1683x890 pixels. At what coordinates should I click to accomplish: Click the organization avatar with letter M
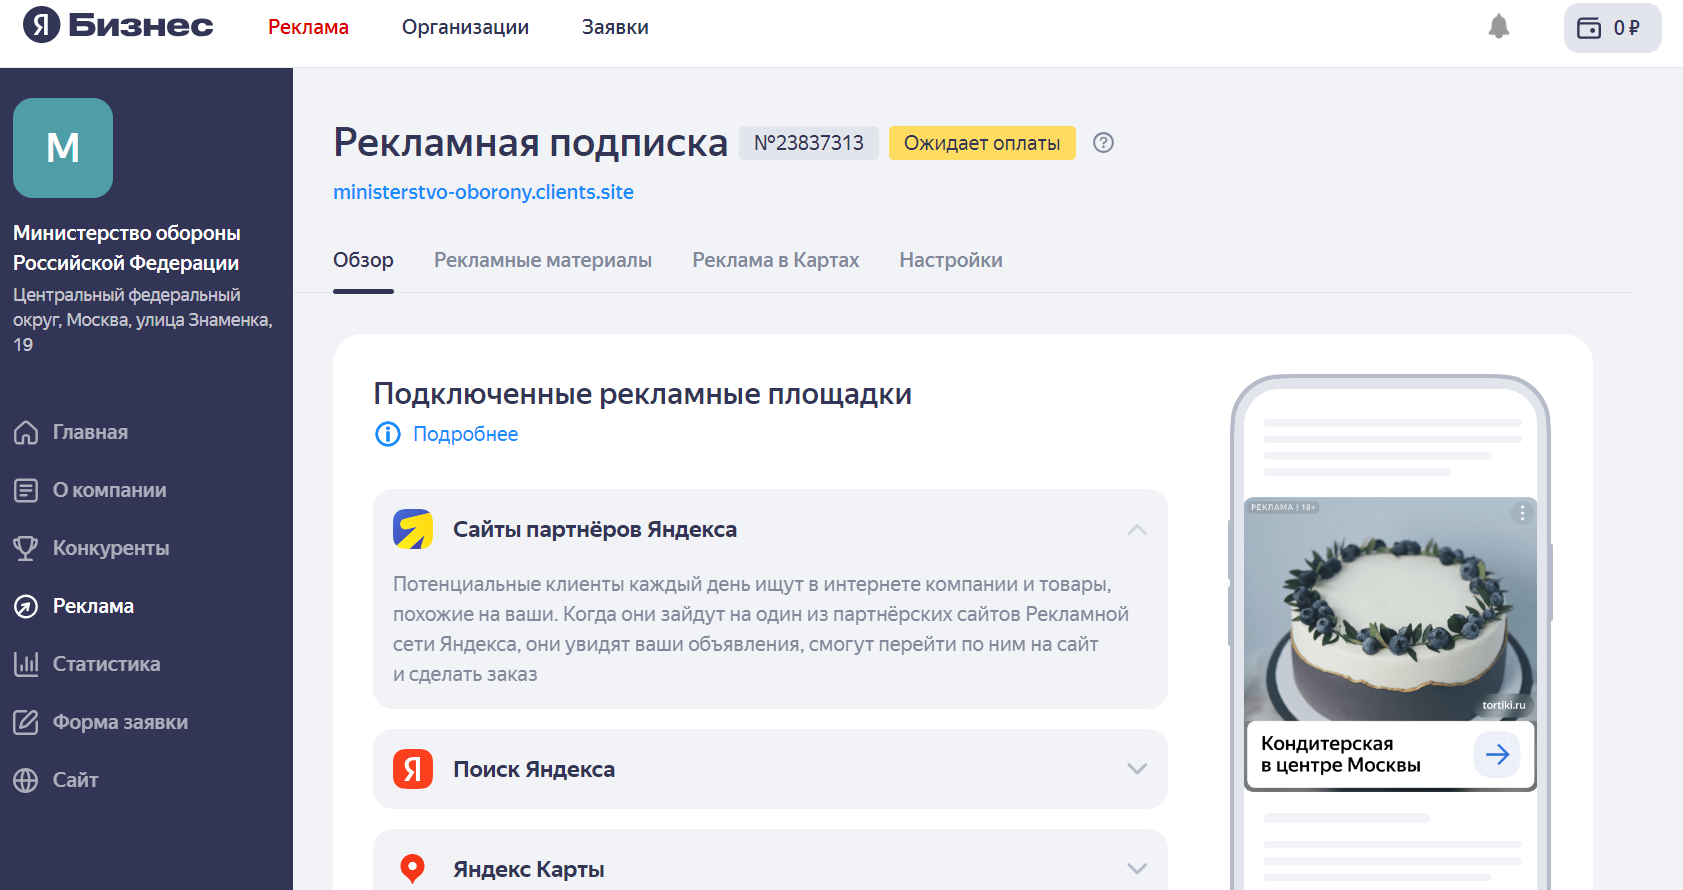(63, 148)
